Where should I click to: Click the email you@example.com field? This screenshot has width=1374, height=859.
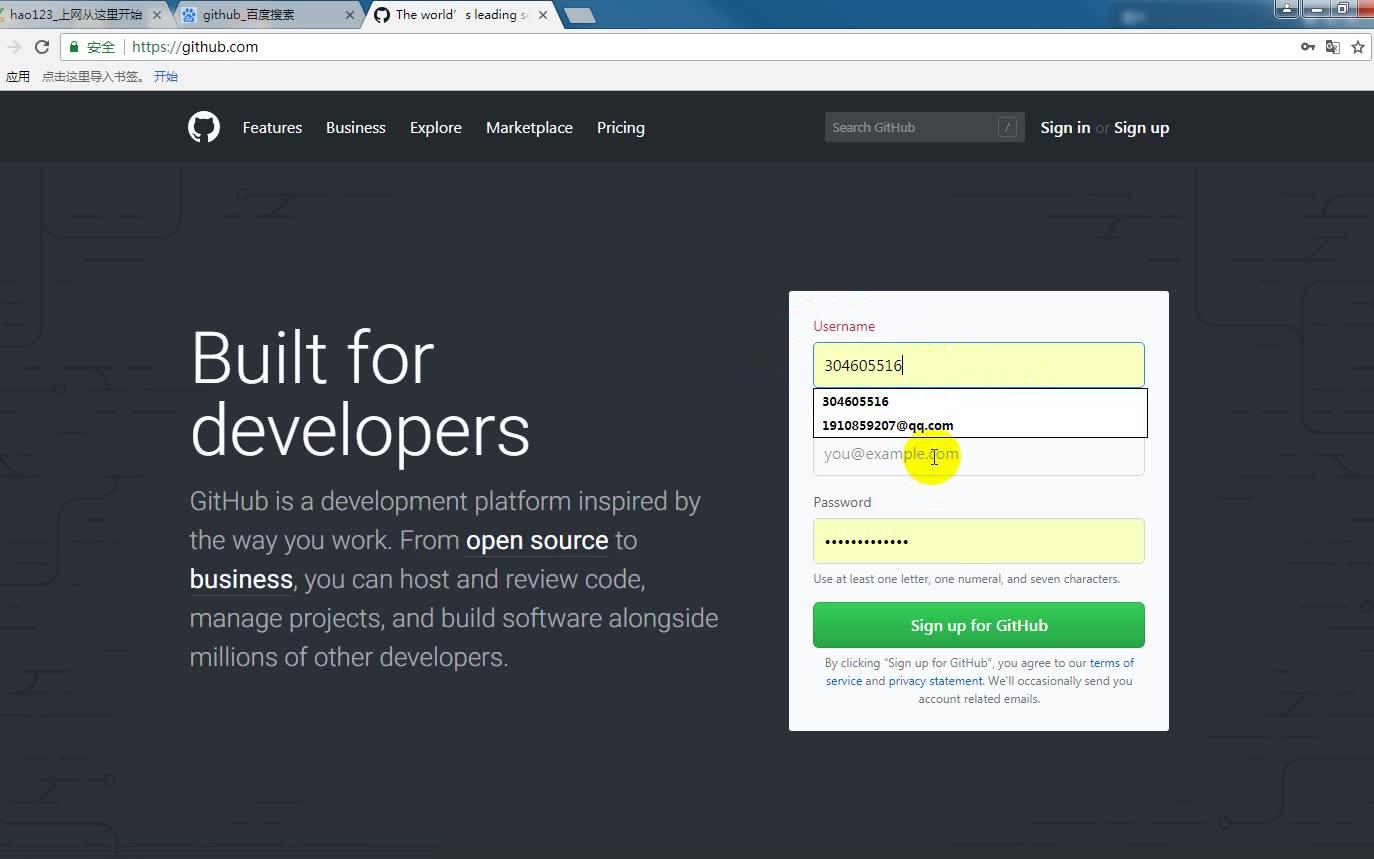point(979,456)
